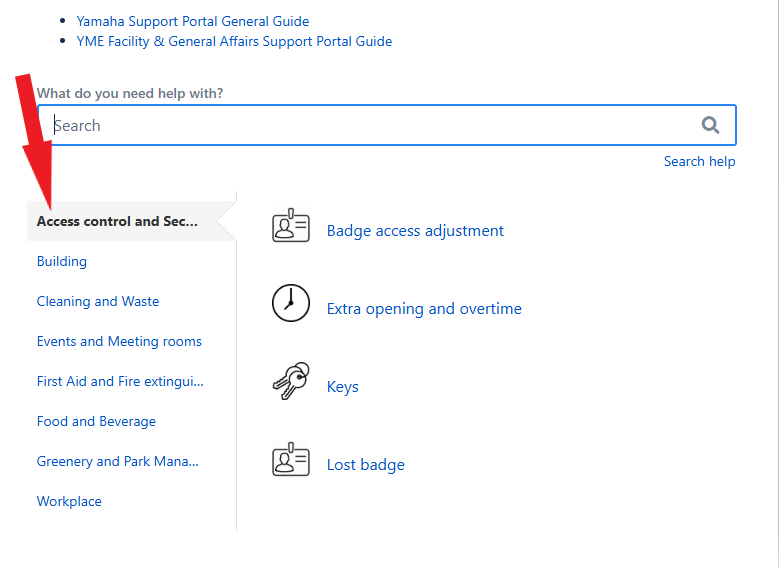Screen dimensions: 779x568
Task: Select Cleaning and Waste category
Action: click(x=98, y=301)
